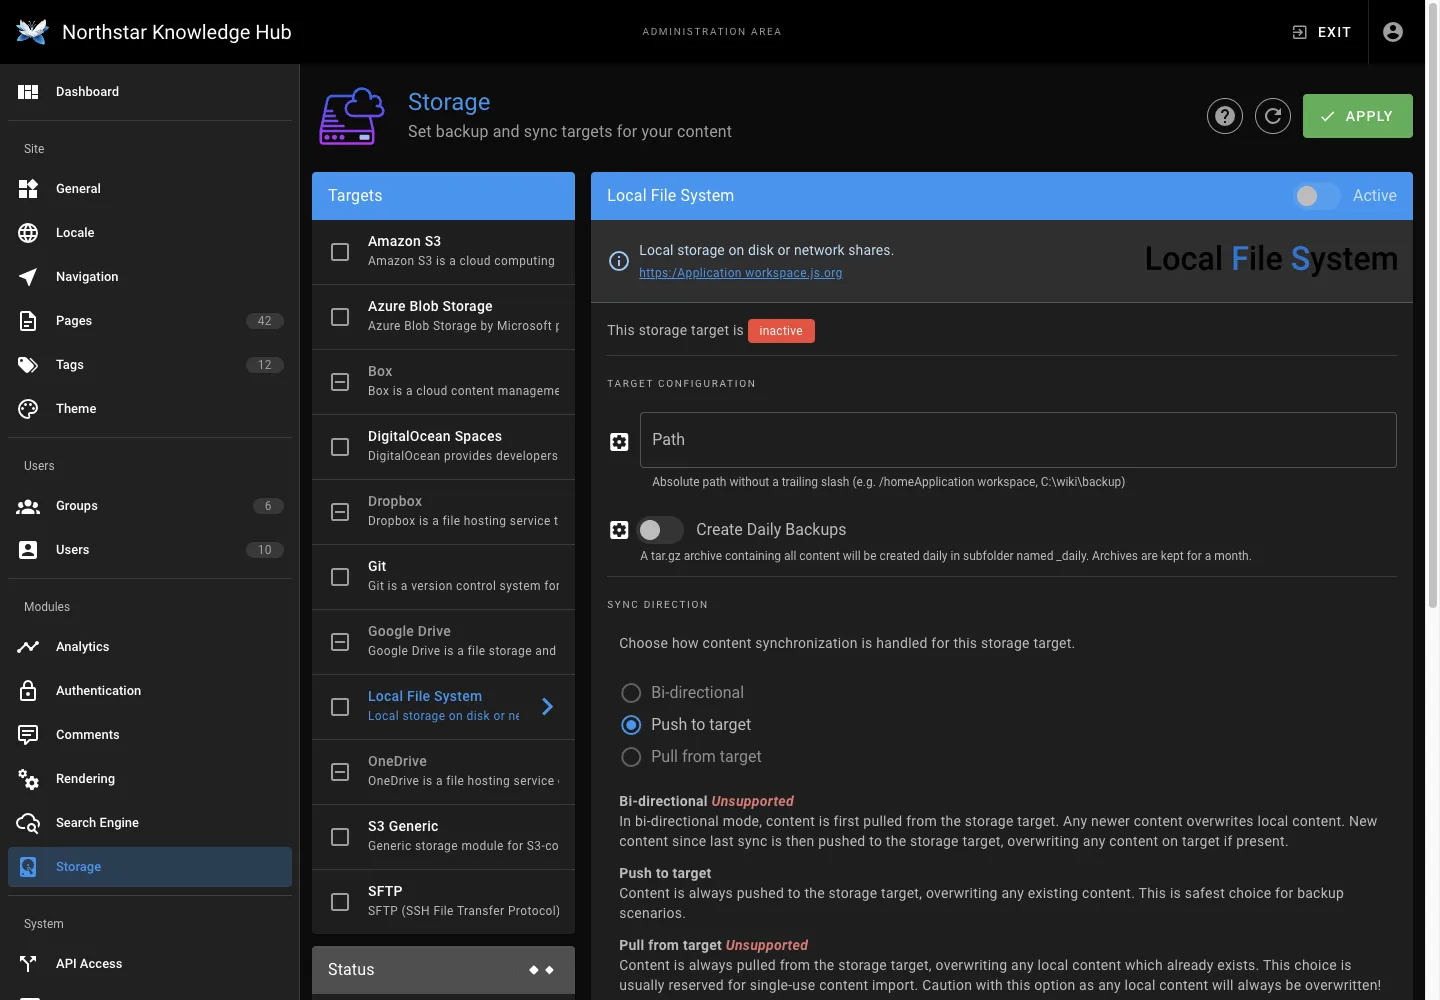Click the Pages document icon
This screenshot has height=1000, width=1440.
(x=28, y=321)
